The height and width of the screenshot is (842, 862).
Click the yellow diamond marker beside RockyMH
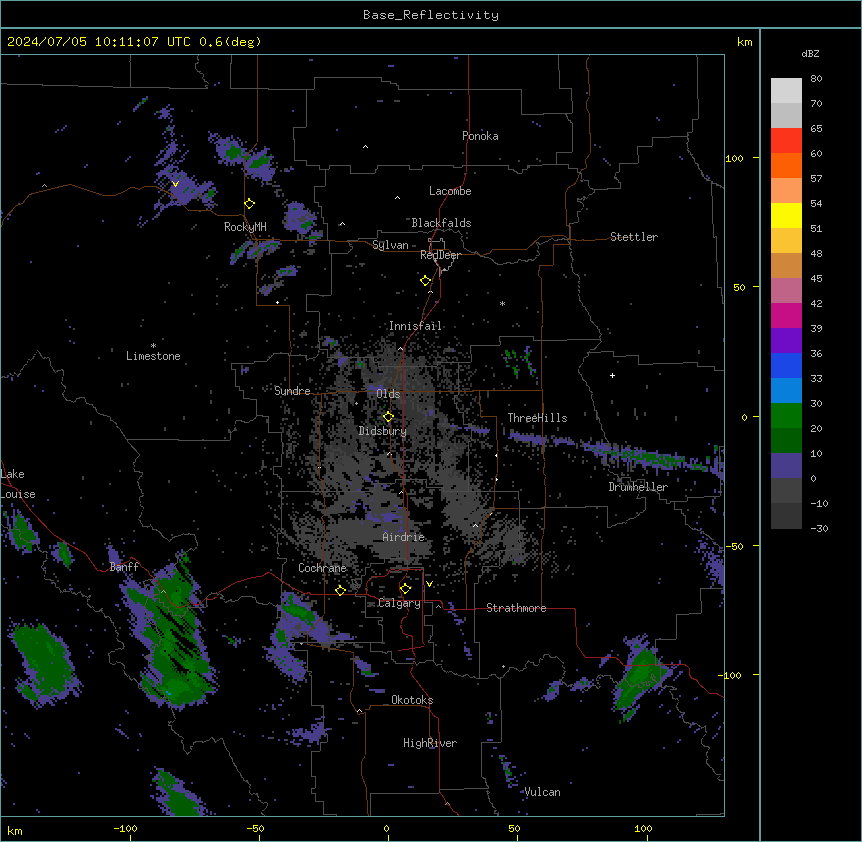coord(250,204)
